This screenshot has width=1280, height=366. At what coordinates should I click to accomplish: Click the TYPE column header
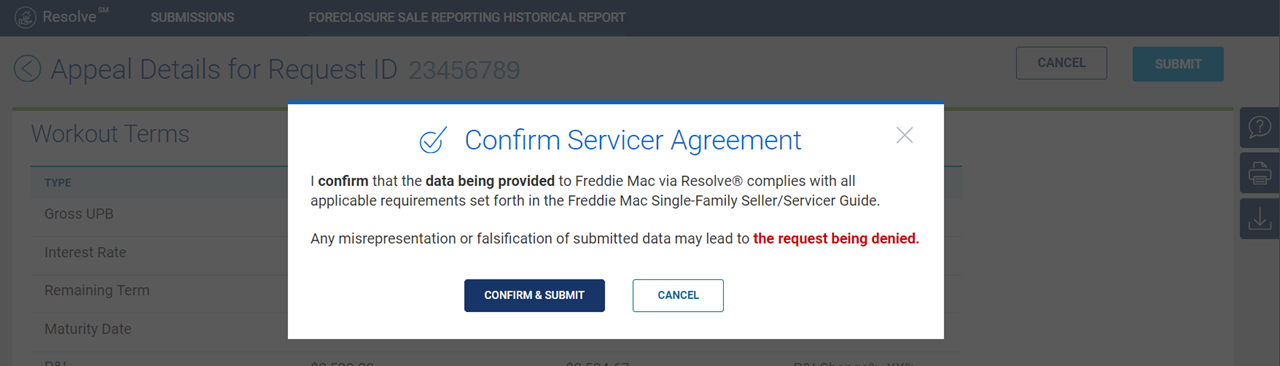(x=58, y=183)
